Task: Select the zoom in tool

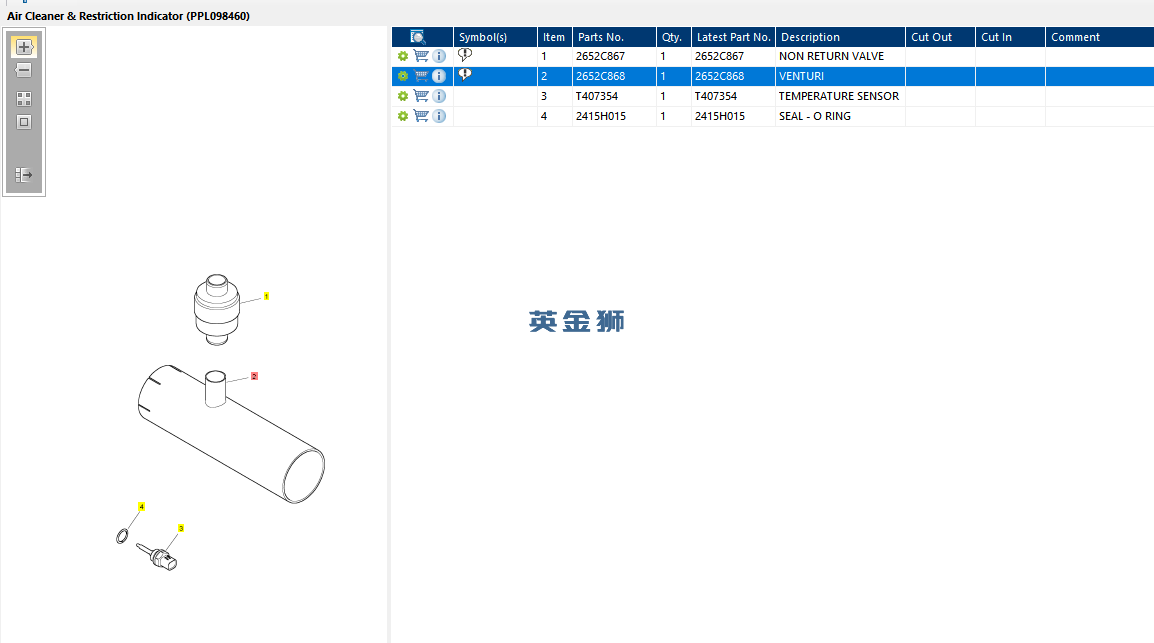Action: [x=24, y=47]
